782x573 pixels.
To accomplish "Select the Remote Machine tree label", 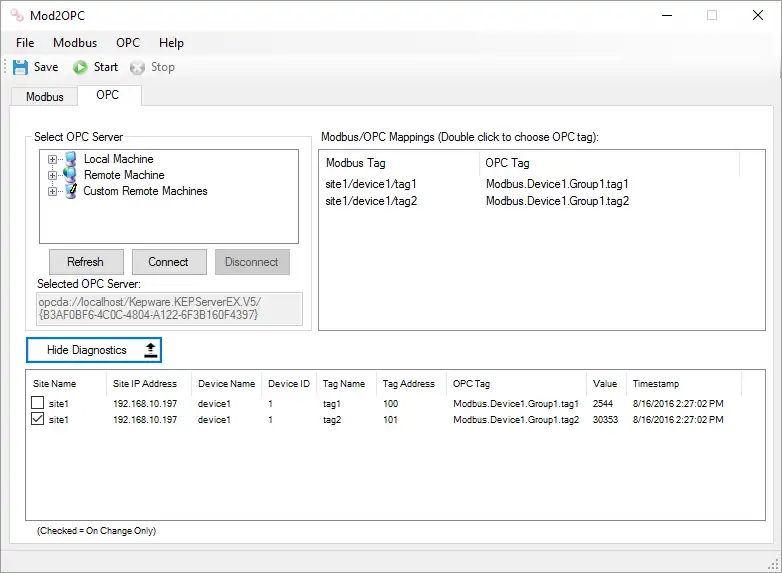I will (x=124, y=175).
